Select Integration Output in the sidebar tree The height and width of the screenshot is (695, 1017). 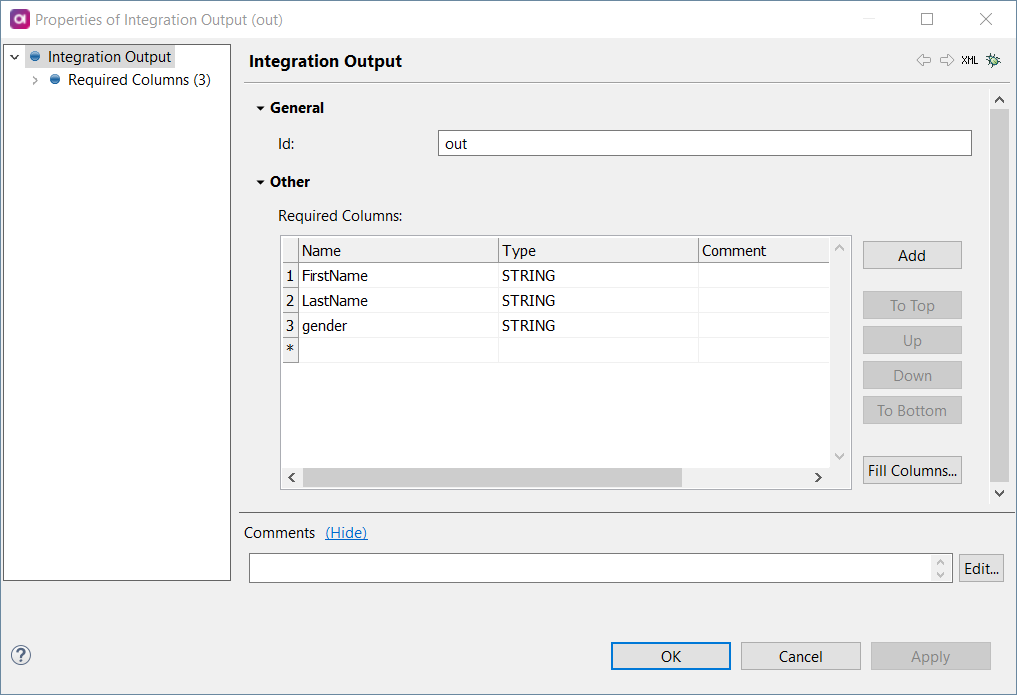110,56
